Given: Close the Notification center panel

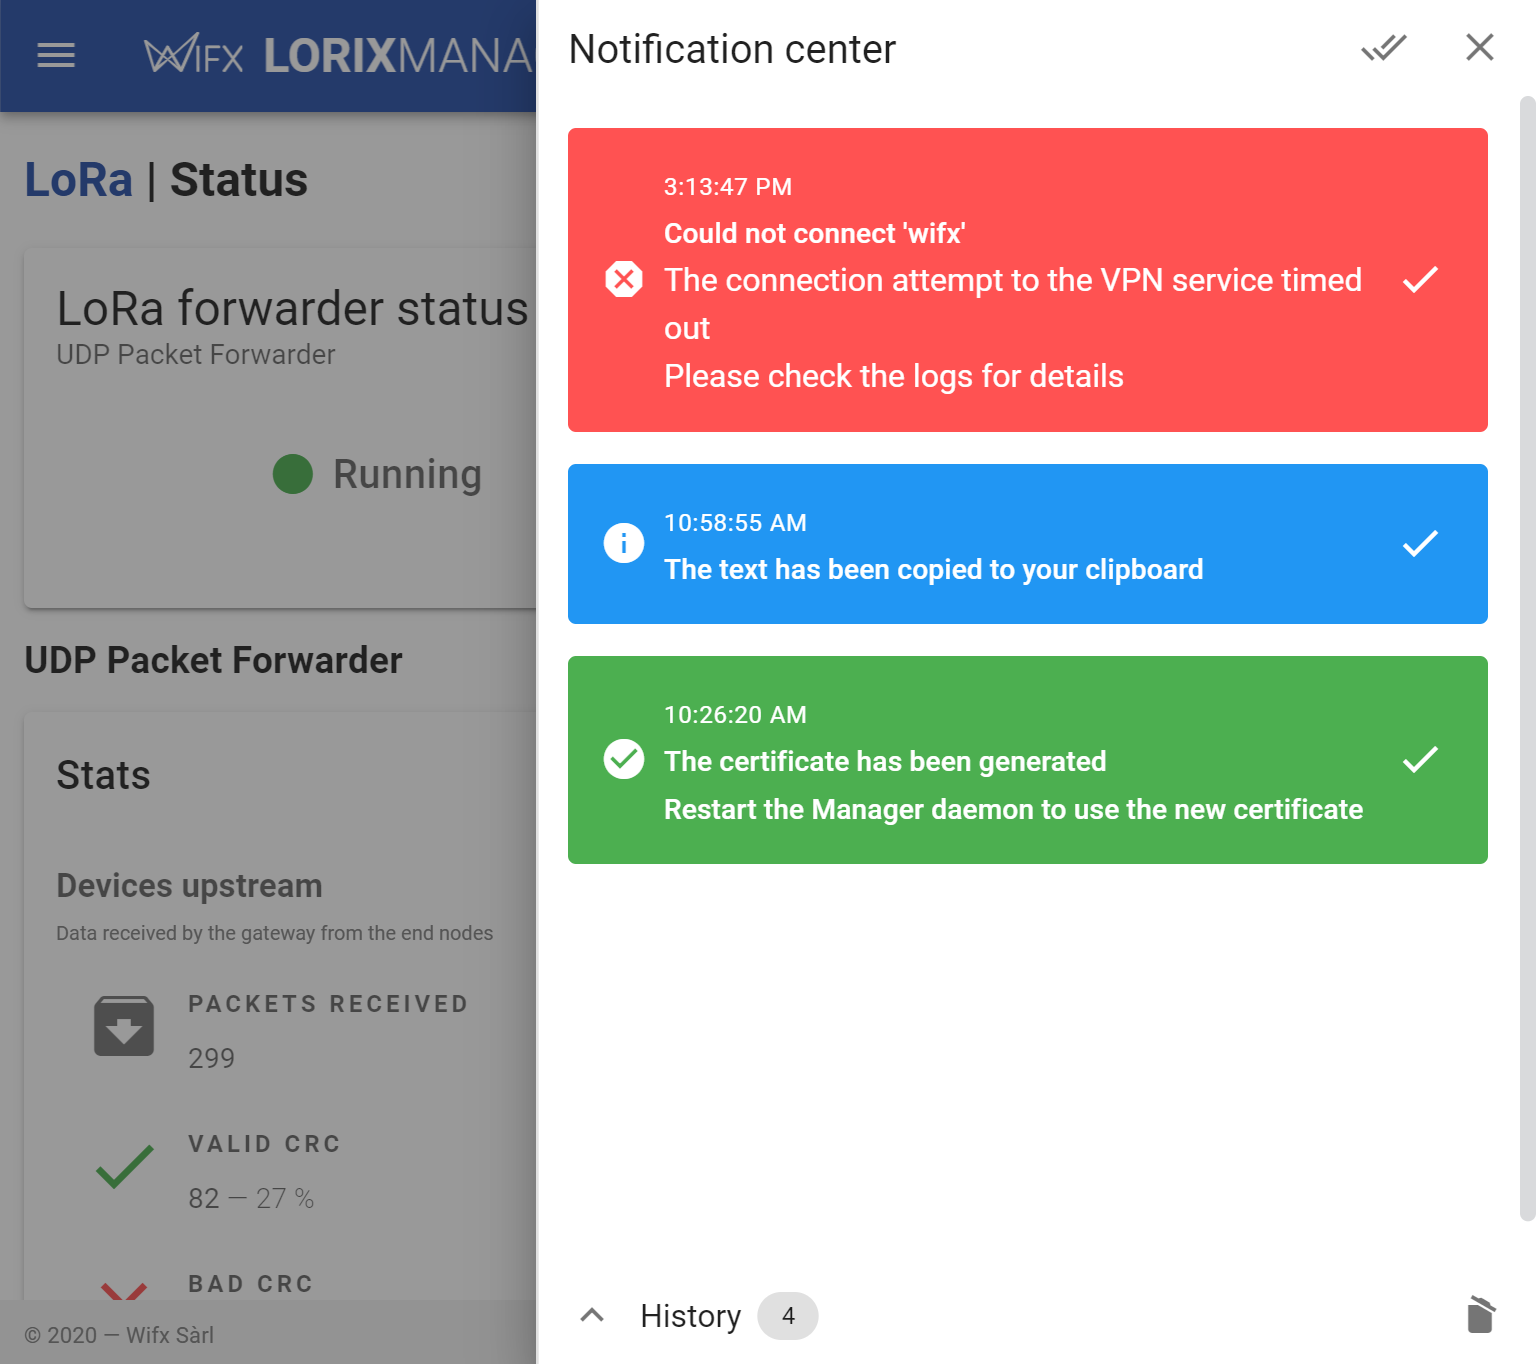Looking at the screenshot, I should click(x=1480, y=48).
